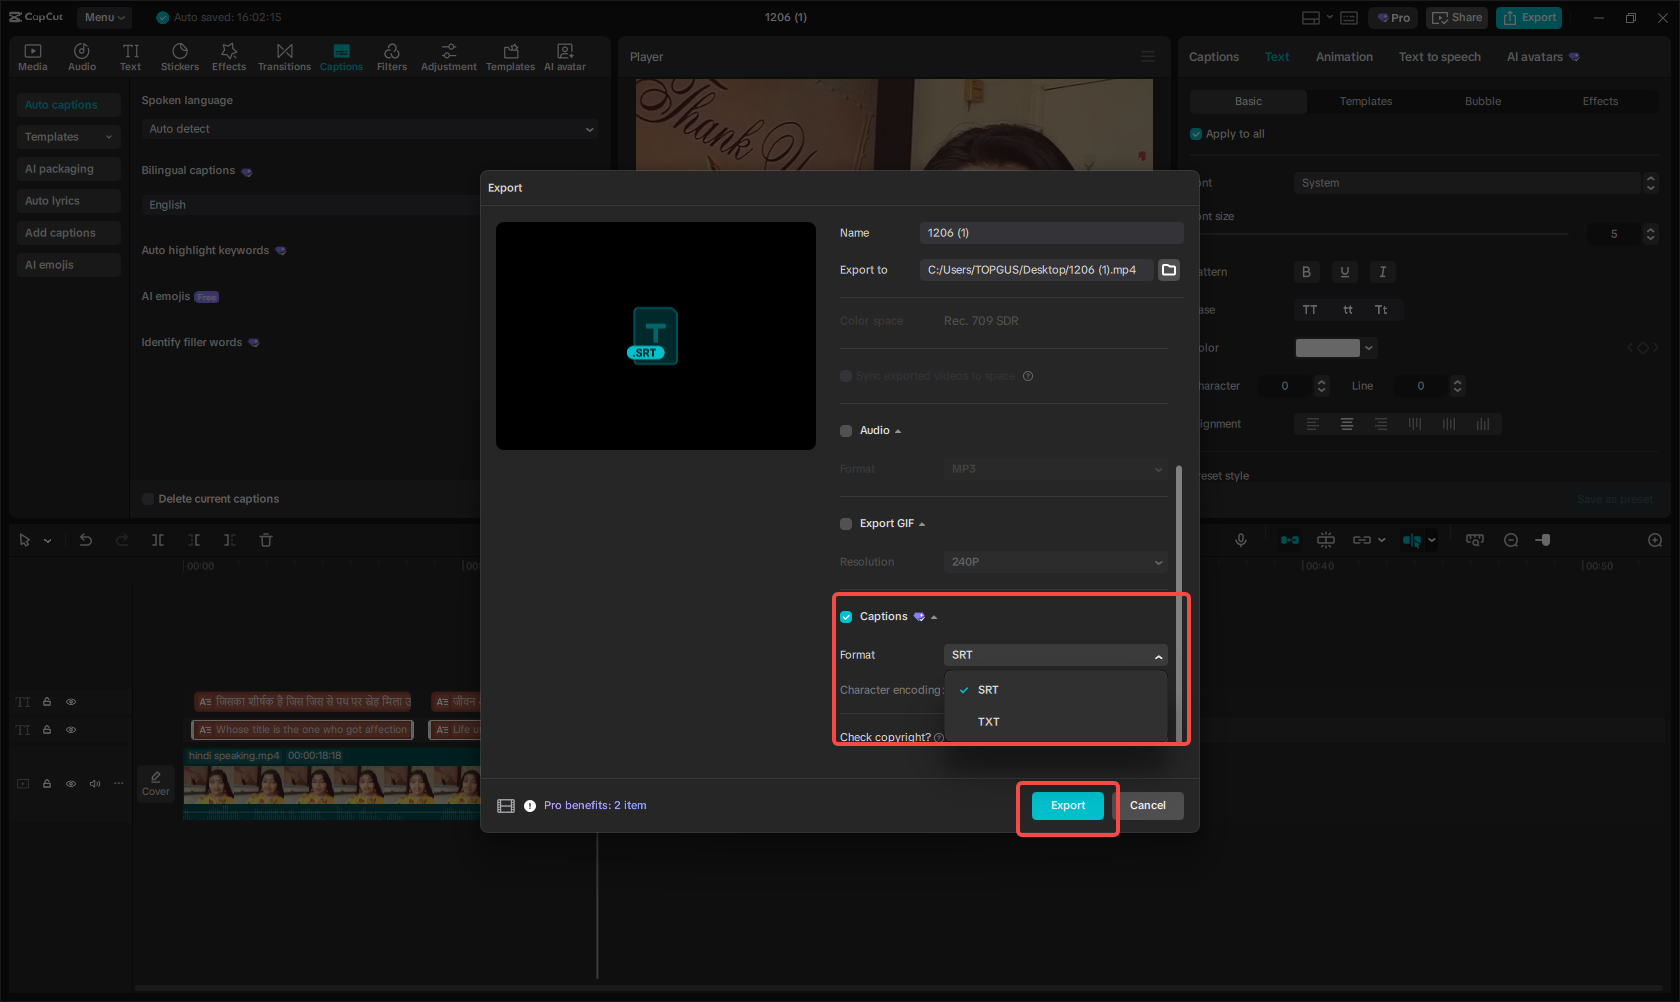Open the Media panel icon
Viewport: 1680px width, 1002px height.
33,57
